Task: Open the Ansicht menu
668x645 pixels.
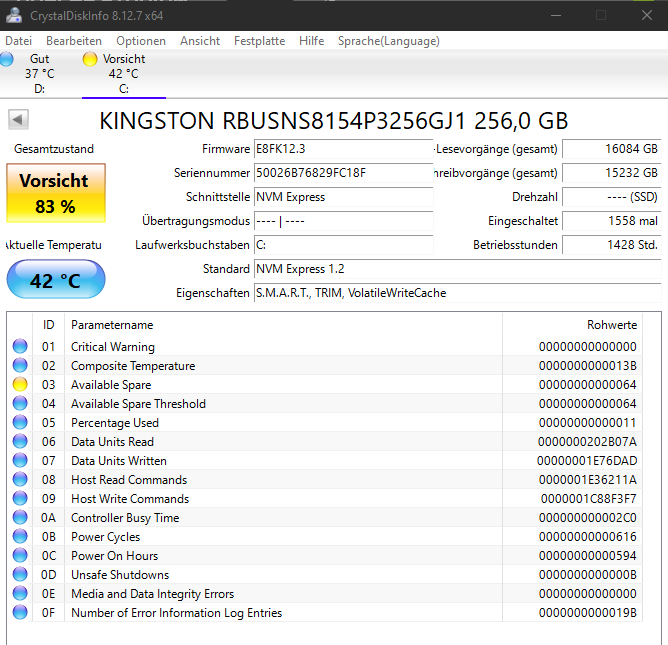Action: [x=199, y=41]
